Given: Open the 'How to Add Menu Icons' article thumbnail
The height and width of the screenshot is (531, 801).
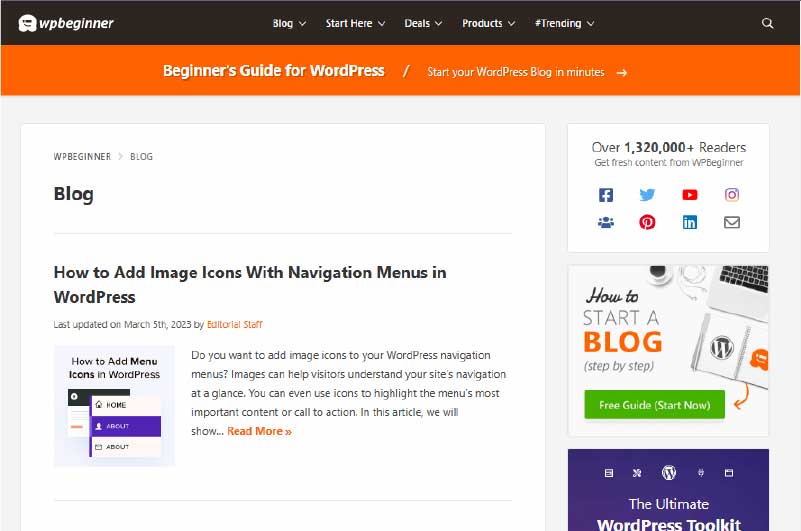Looking at the screenshot, I should click(x=114, y=406).
